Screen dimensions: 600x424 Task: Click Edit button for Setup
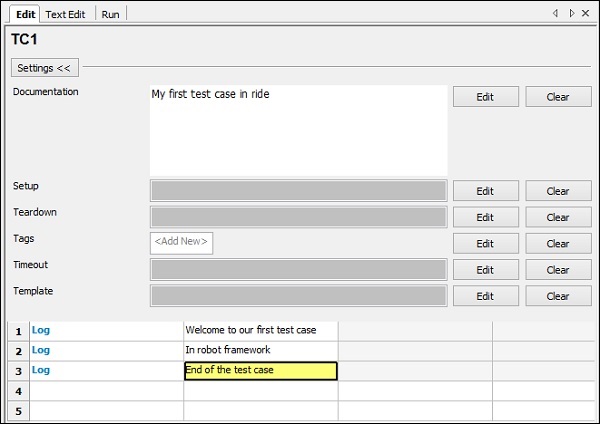point(485,191)
